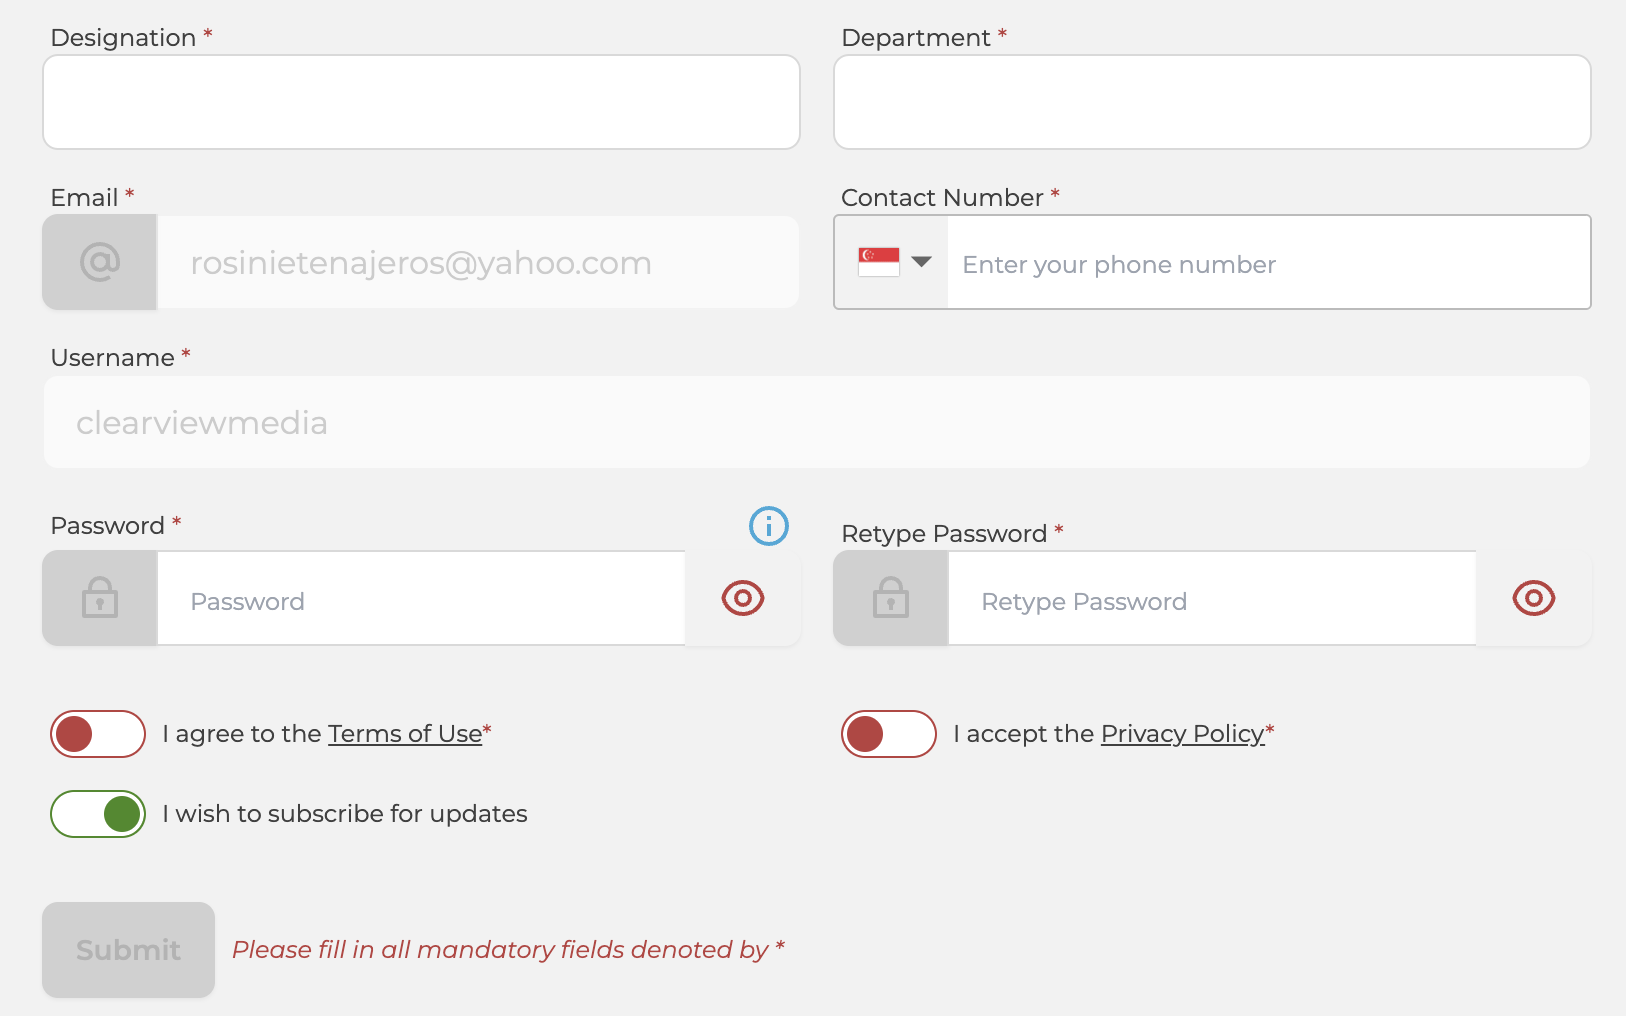Select the Username field clearviewmedia

(x=817, y=422)
